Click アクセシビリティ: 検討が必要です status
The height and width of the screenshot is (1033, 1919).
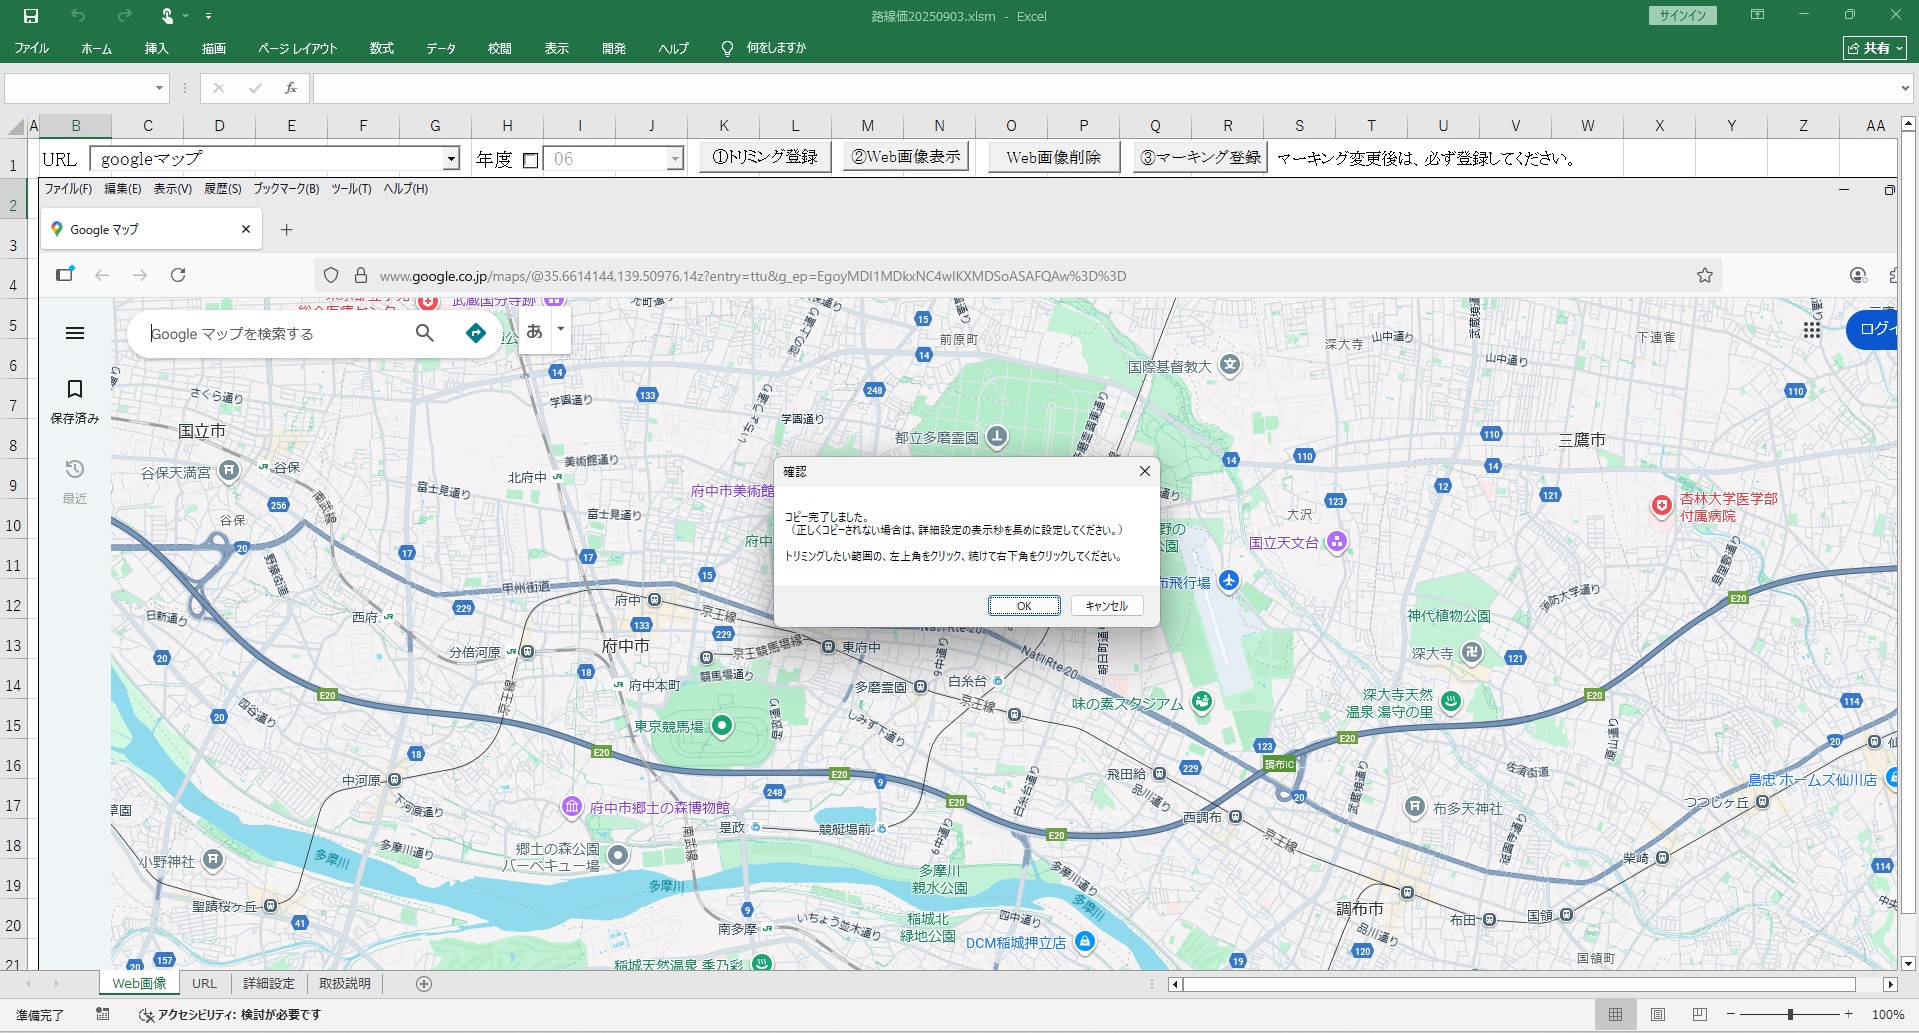tap(230, 1015)
